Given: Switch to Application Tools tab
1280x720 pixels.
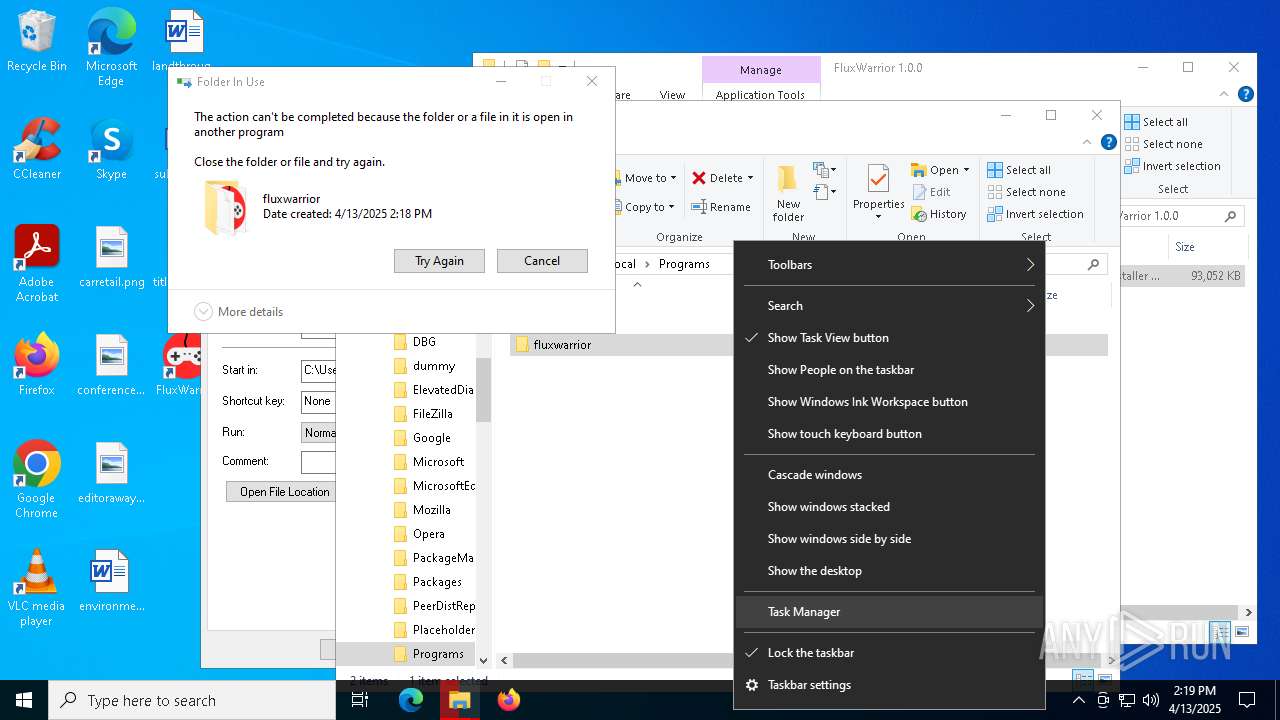Looking at the screenshot, I should click(x=760, y=95).
